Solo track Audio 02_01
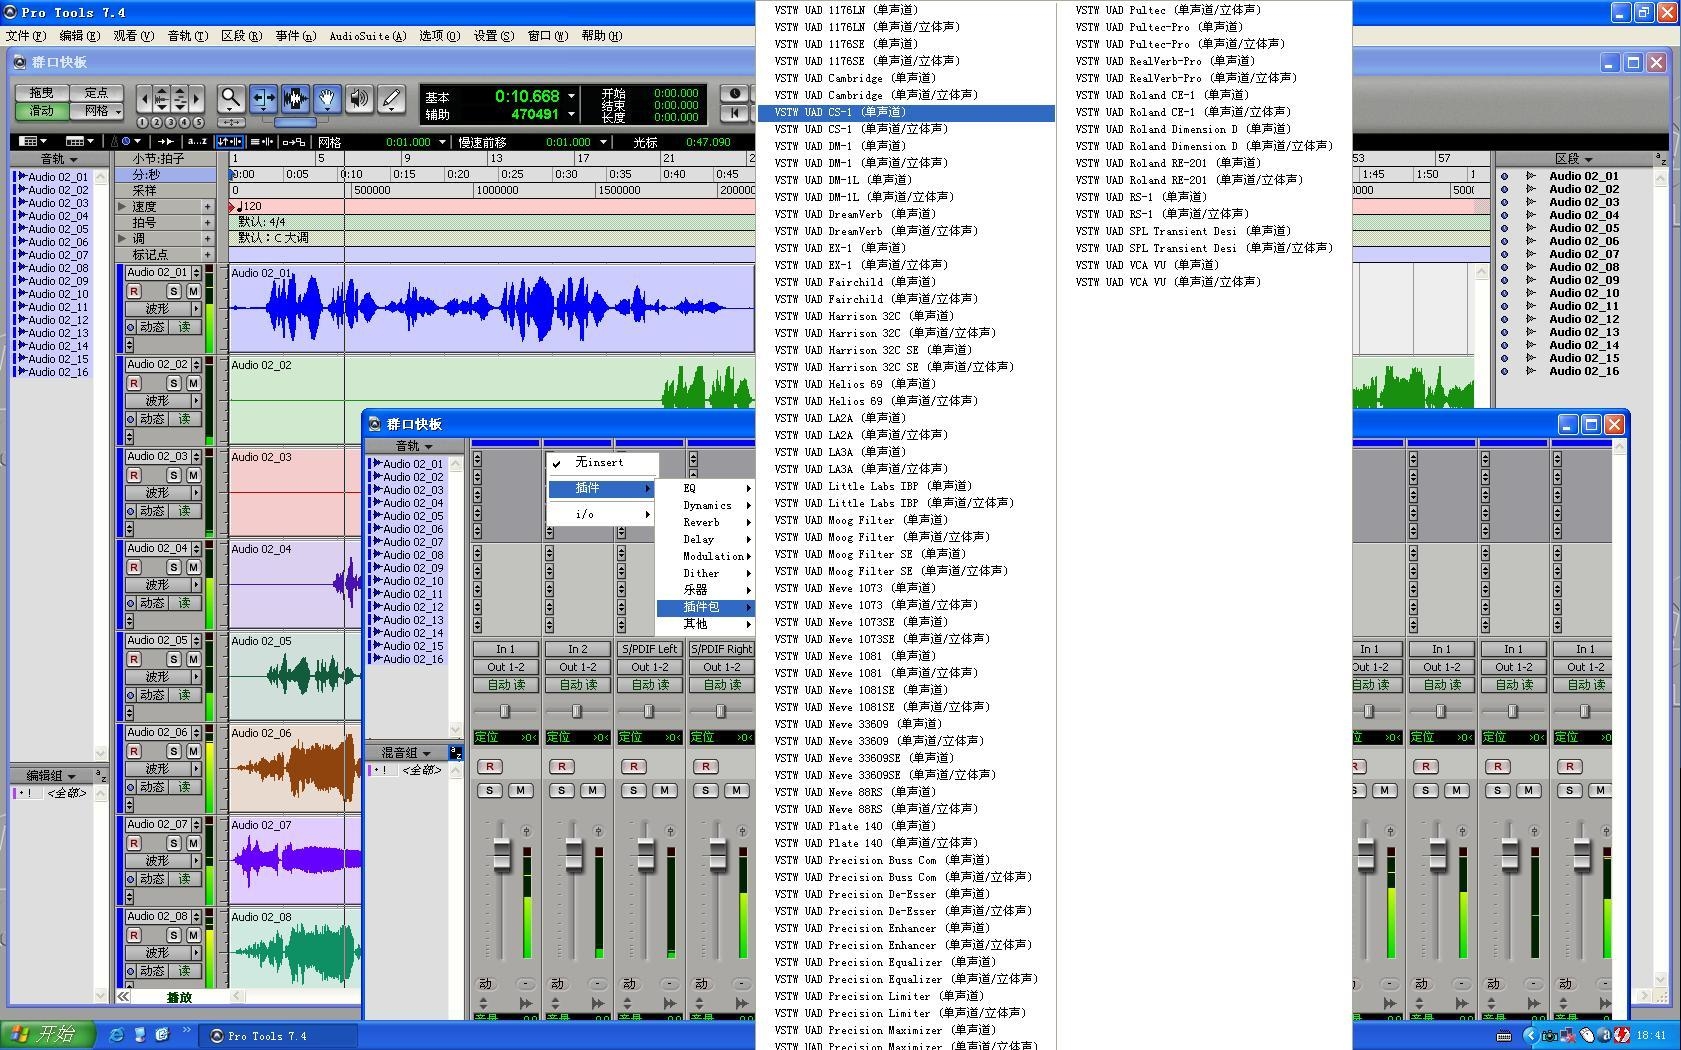1681x1050 pixels. pyautogui.click(x=174, y=291)
